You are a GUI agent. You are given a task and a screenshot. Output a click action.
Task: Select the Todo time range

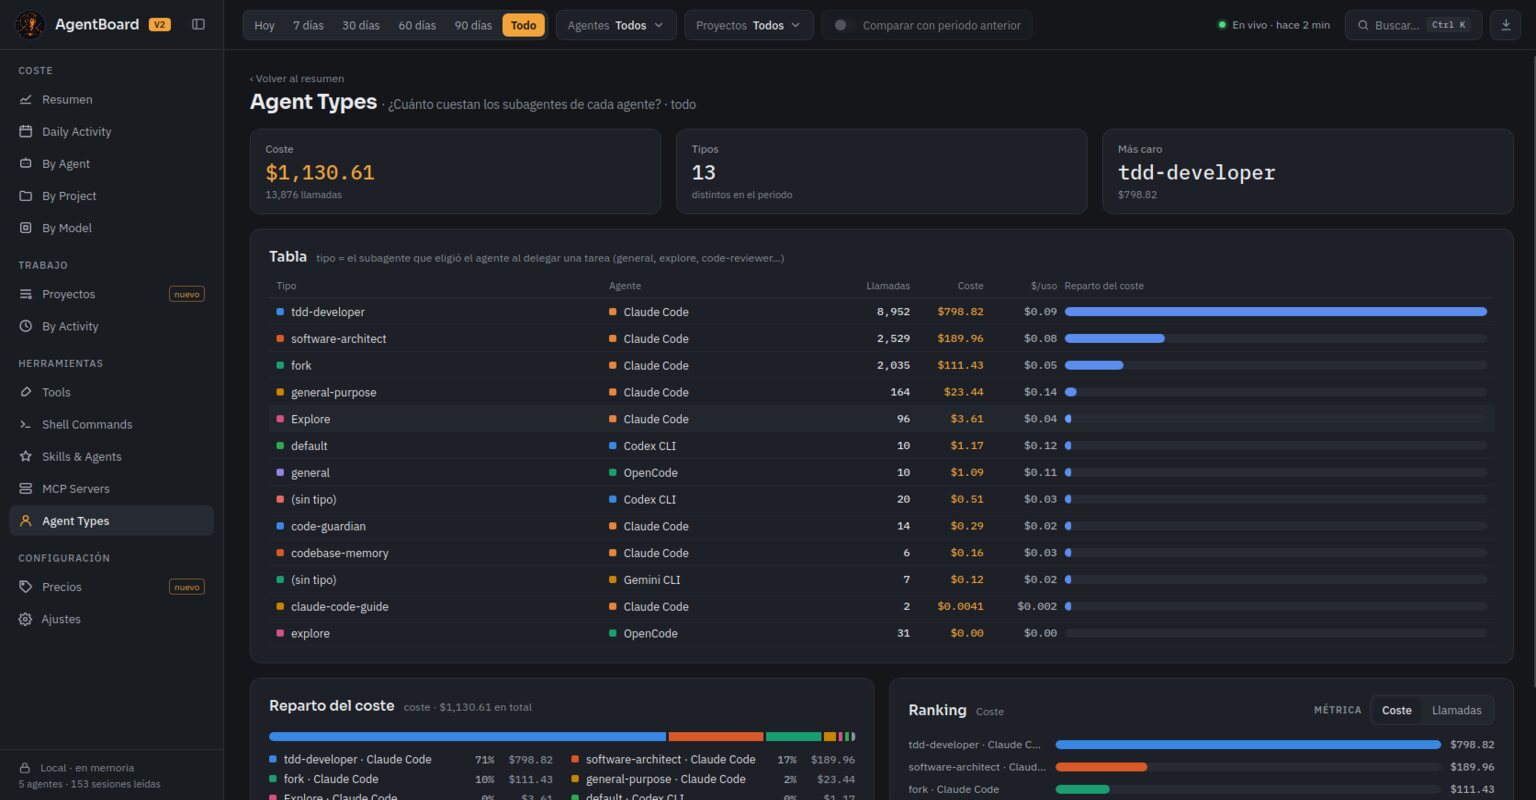tap(524, 25)
